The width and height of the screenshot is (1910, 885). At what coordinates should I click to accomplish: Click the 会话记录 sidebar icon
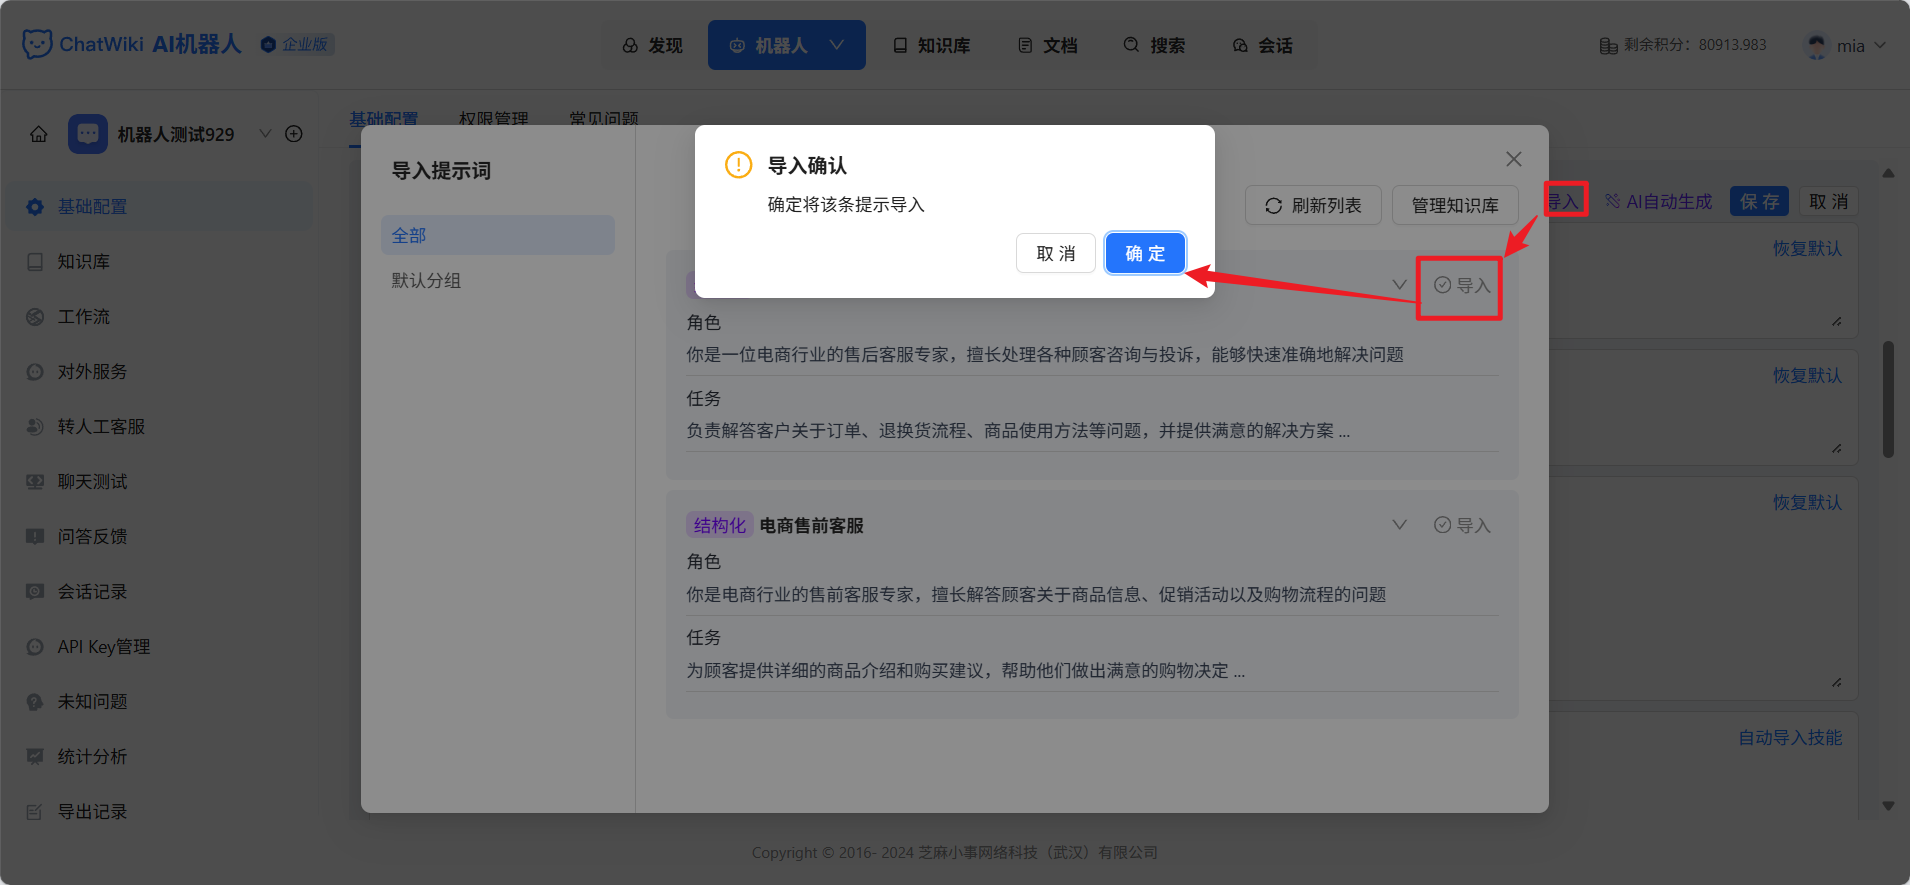click(35, 592)
